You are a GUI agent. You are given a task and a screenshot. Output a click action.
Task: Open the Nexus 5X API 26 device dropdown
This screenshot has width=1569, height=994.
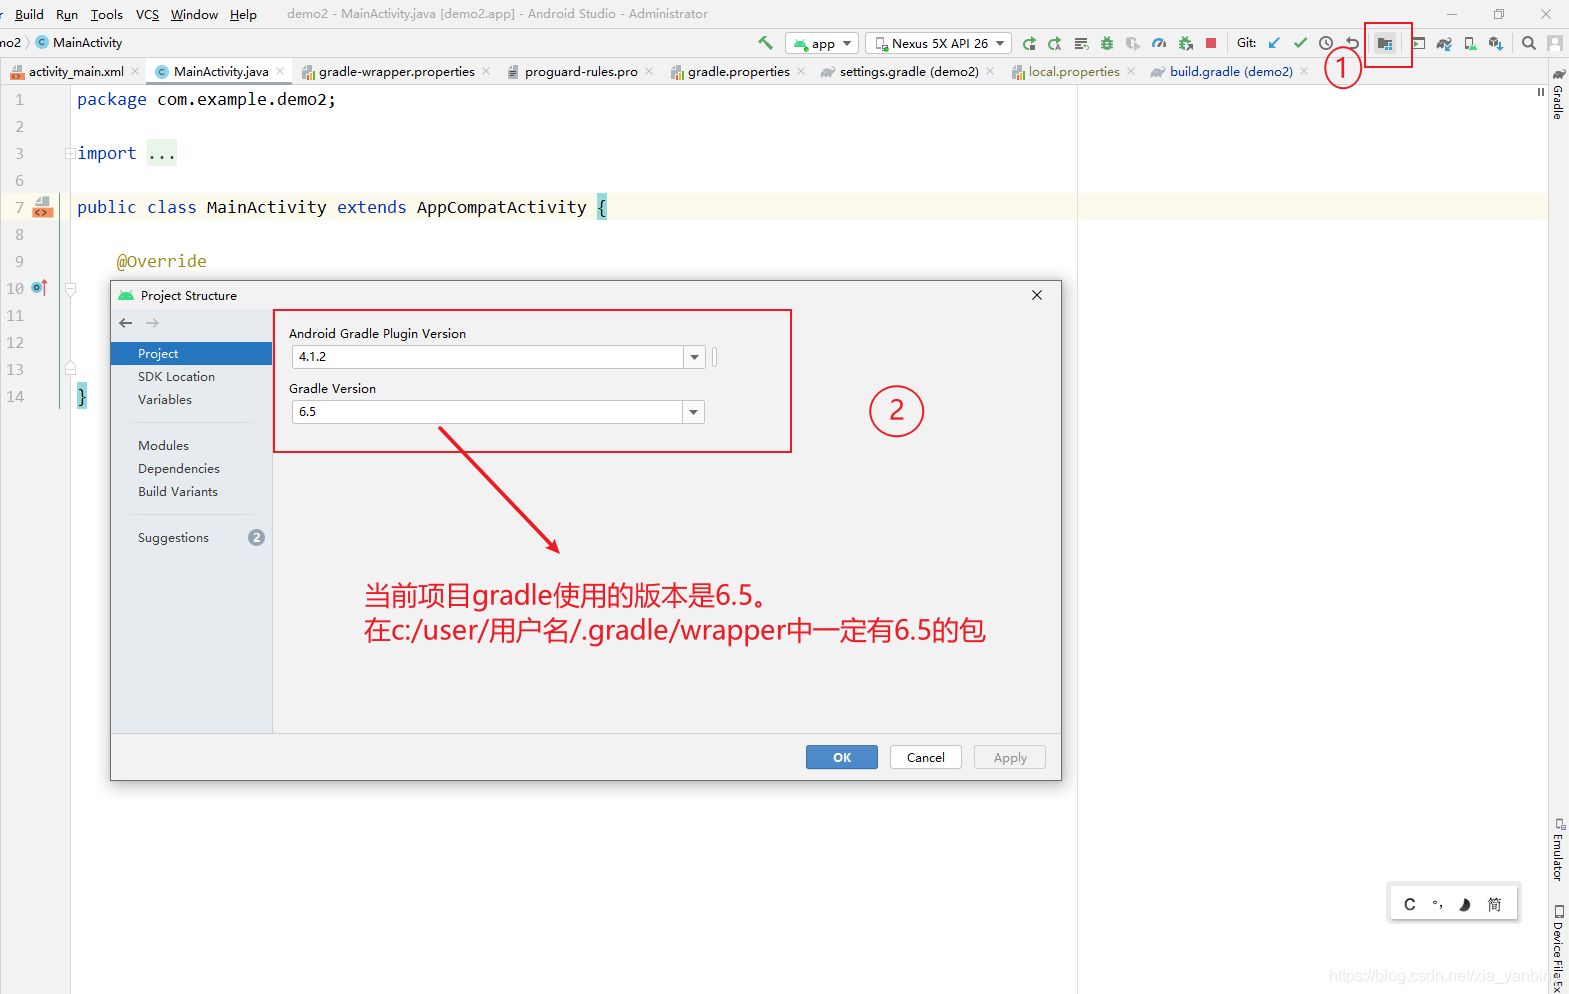pyautogui.click(x=939, y=43)
